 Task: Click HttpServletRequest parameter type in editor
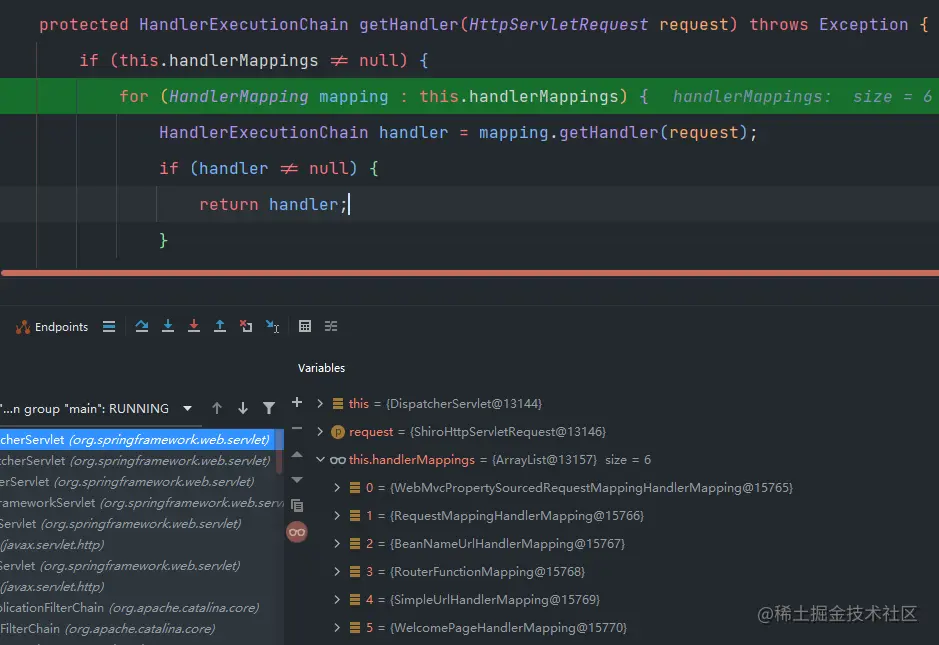coord(558,25)
